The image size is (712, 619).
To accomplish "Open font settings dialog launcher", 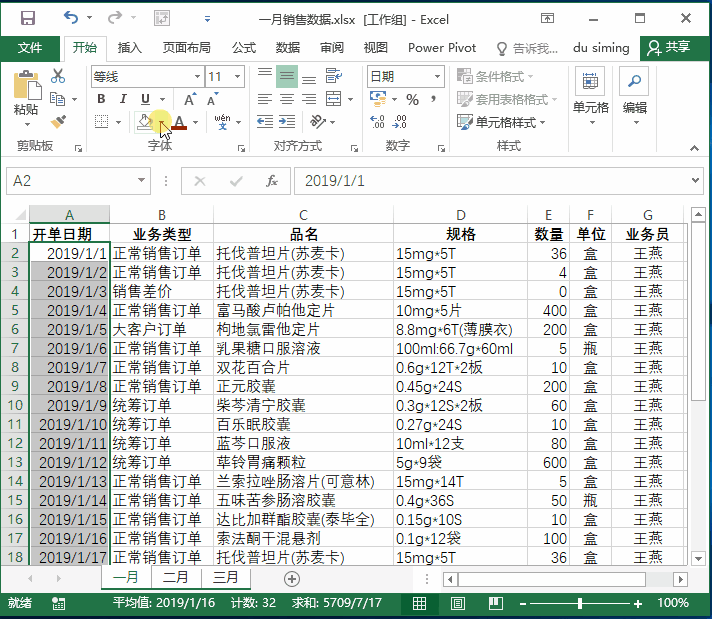I will pyautogui.click(x=241, y=149).
